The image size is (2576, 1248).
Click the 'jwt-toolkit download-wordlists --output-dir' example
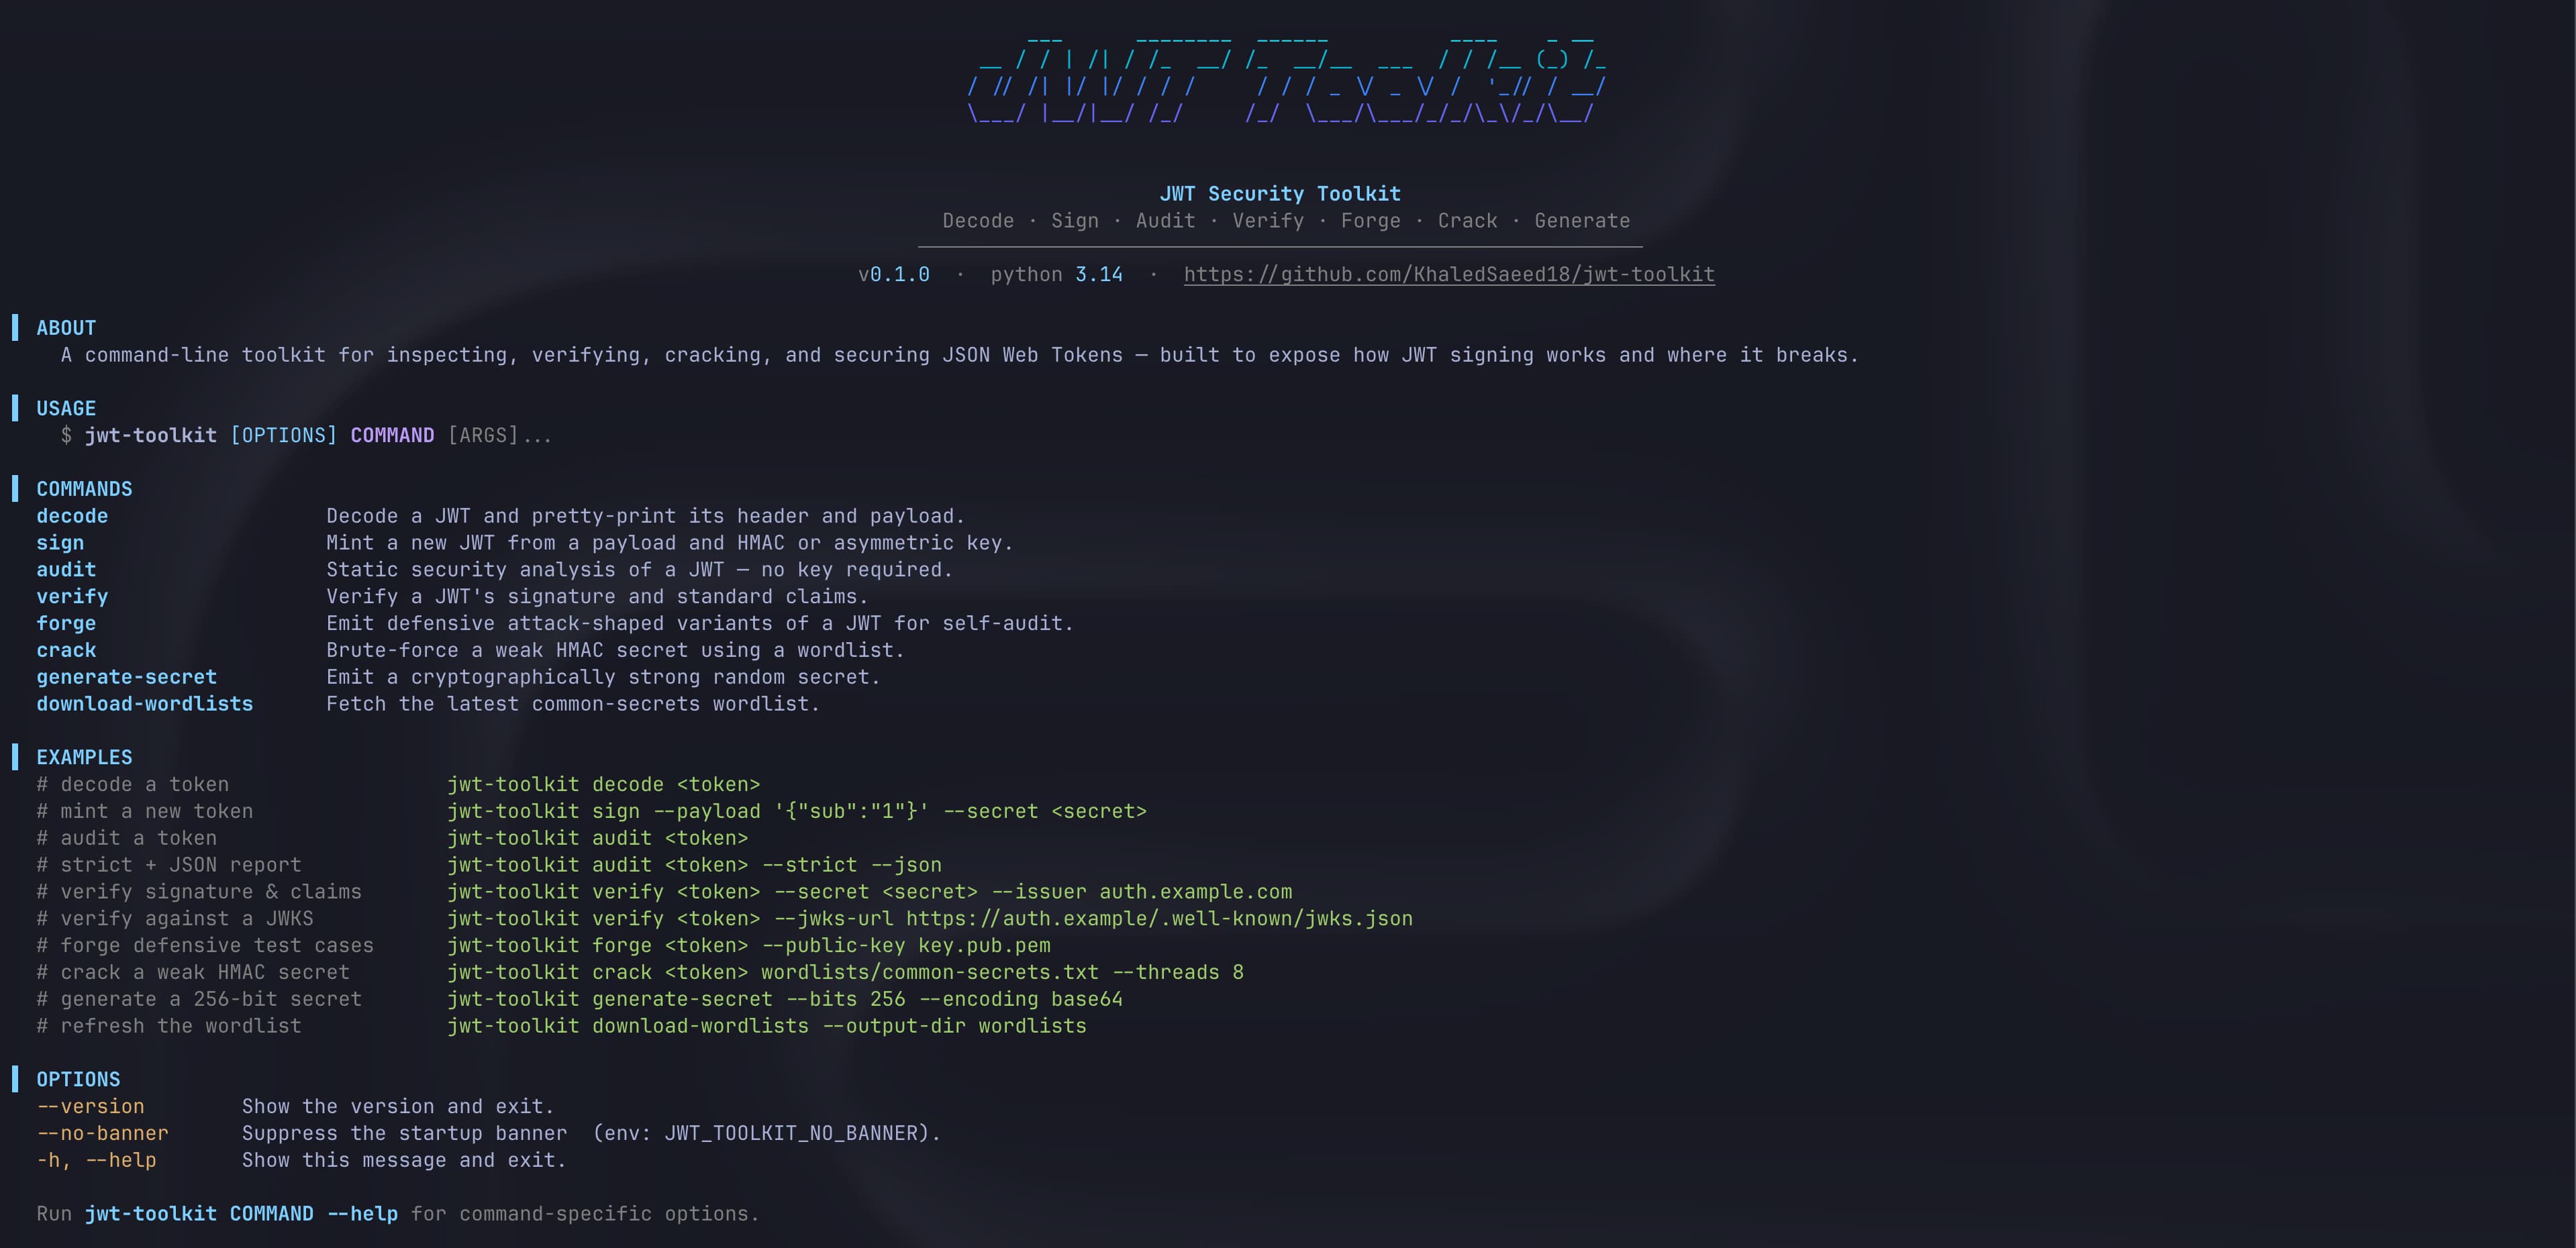pyautogui.click(x=766, y=1026)
